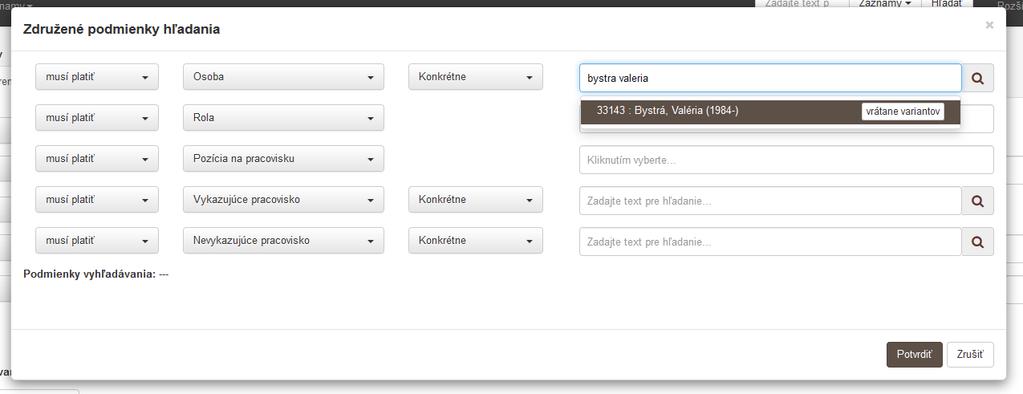1023x394 pixels.
Task: Confirm conditions with Potvrdiť button
Action: 914,355
